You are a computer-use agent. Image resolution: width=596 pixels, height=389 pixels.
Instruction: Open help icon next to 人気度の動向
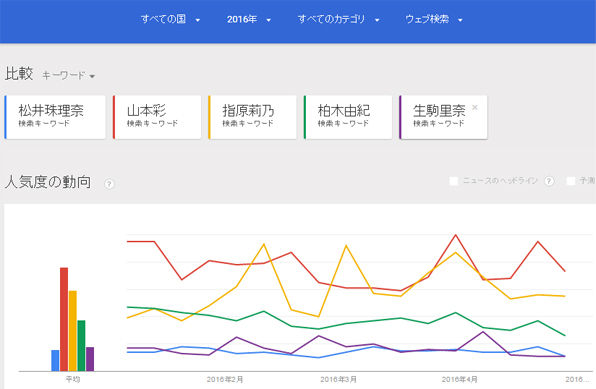[x=109, y=184]
